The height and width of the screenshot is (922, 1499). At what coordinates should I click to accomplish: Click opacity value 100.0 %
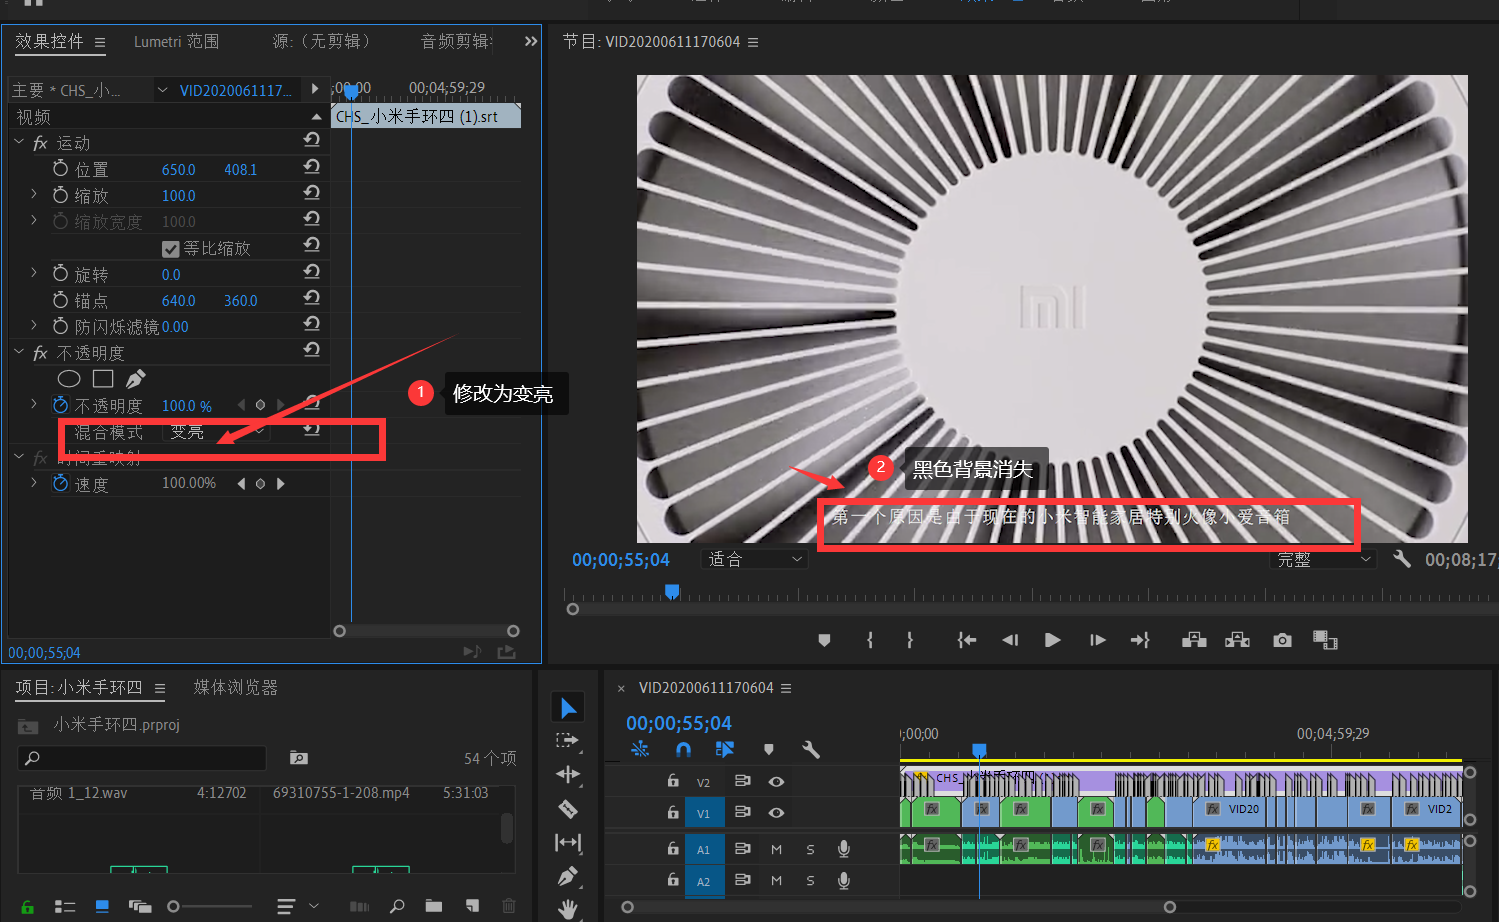(x=187, y=406)
